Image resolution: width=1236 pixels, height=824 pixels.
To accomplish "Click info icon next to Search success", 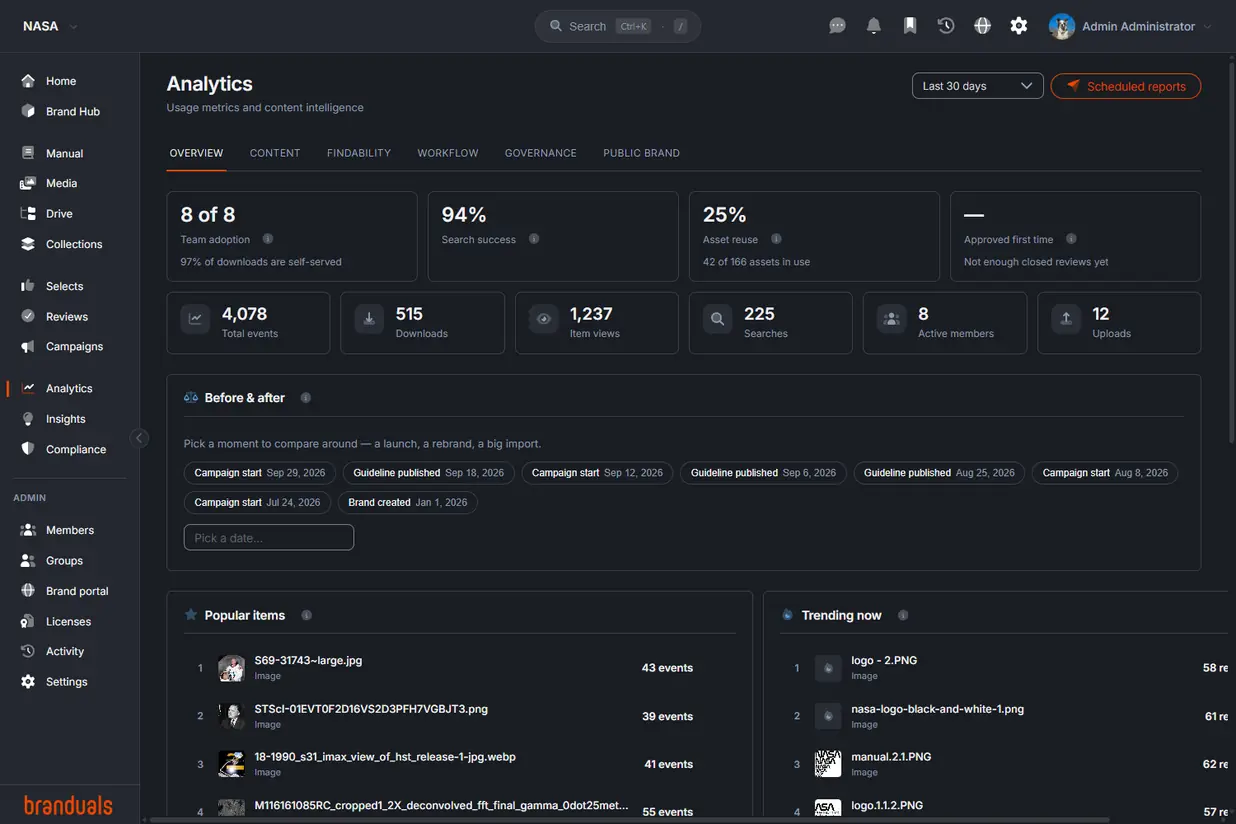I will coord(534,239).
